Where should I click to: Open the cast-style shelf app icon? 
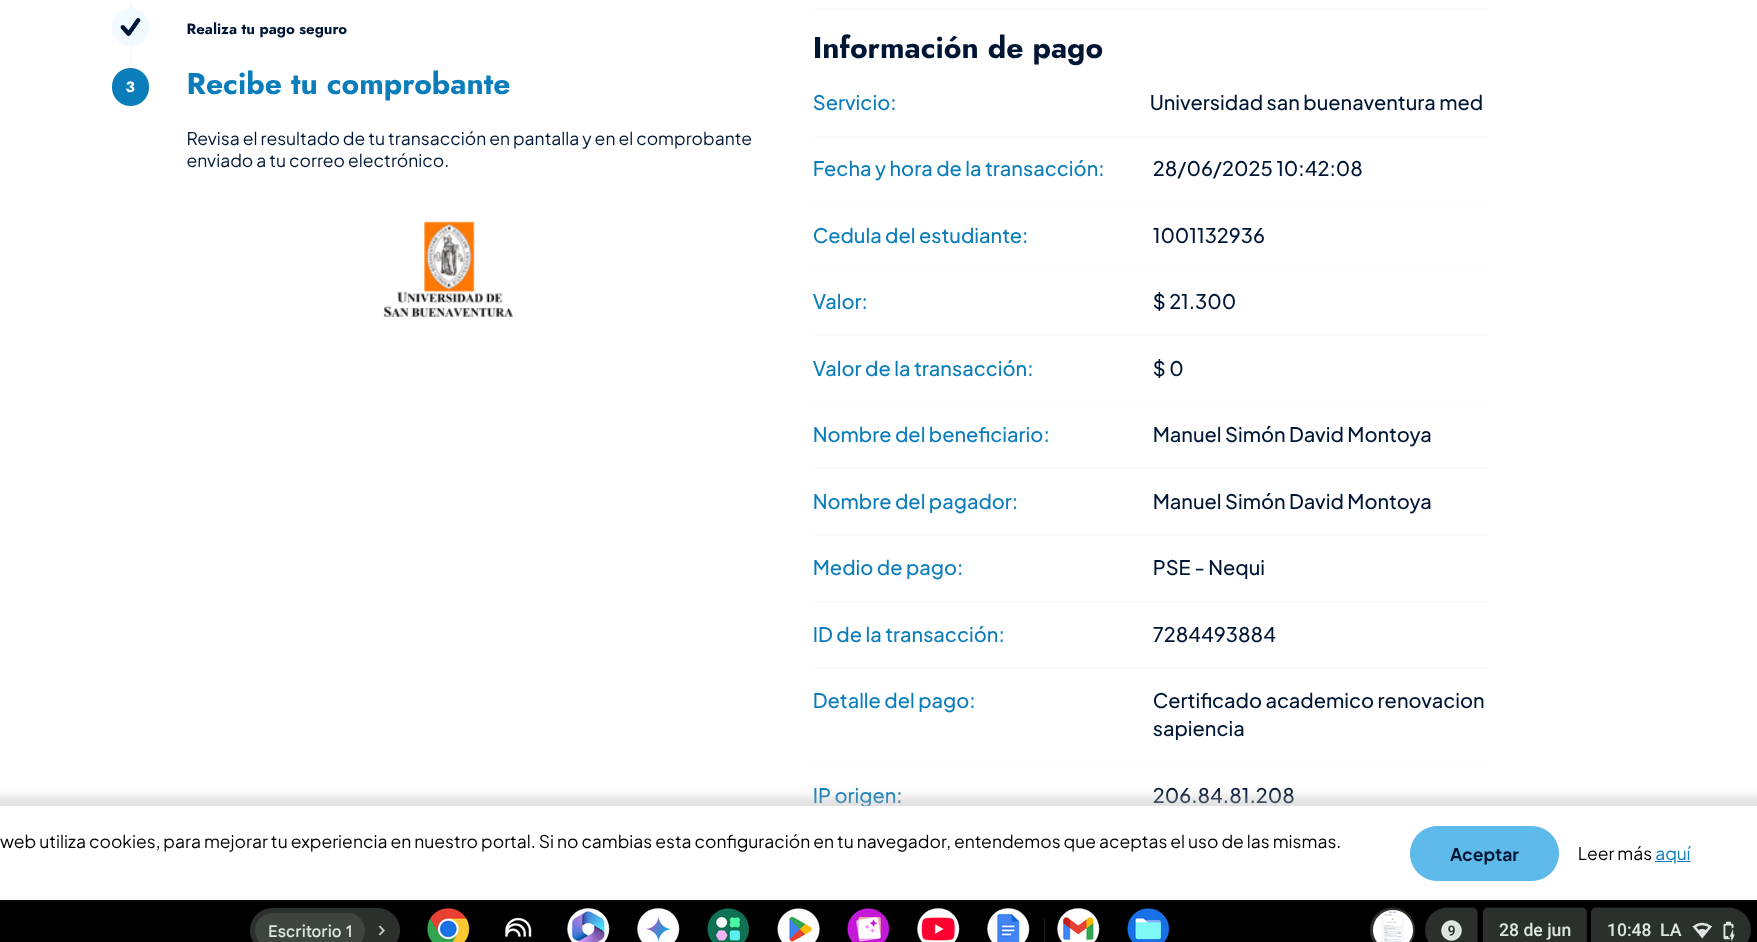(x=518, y=928)
